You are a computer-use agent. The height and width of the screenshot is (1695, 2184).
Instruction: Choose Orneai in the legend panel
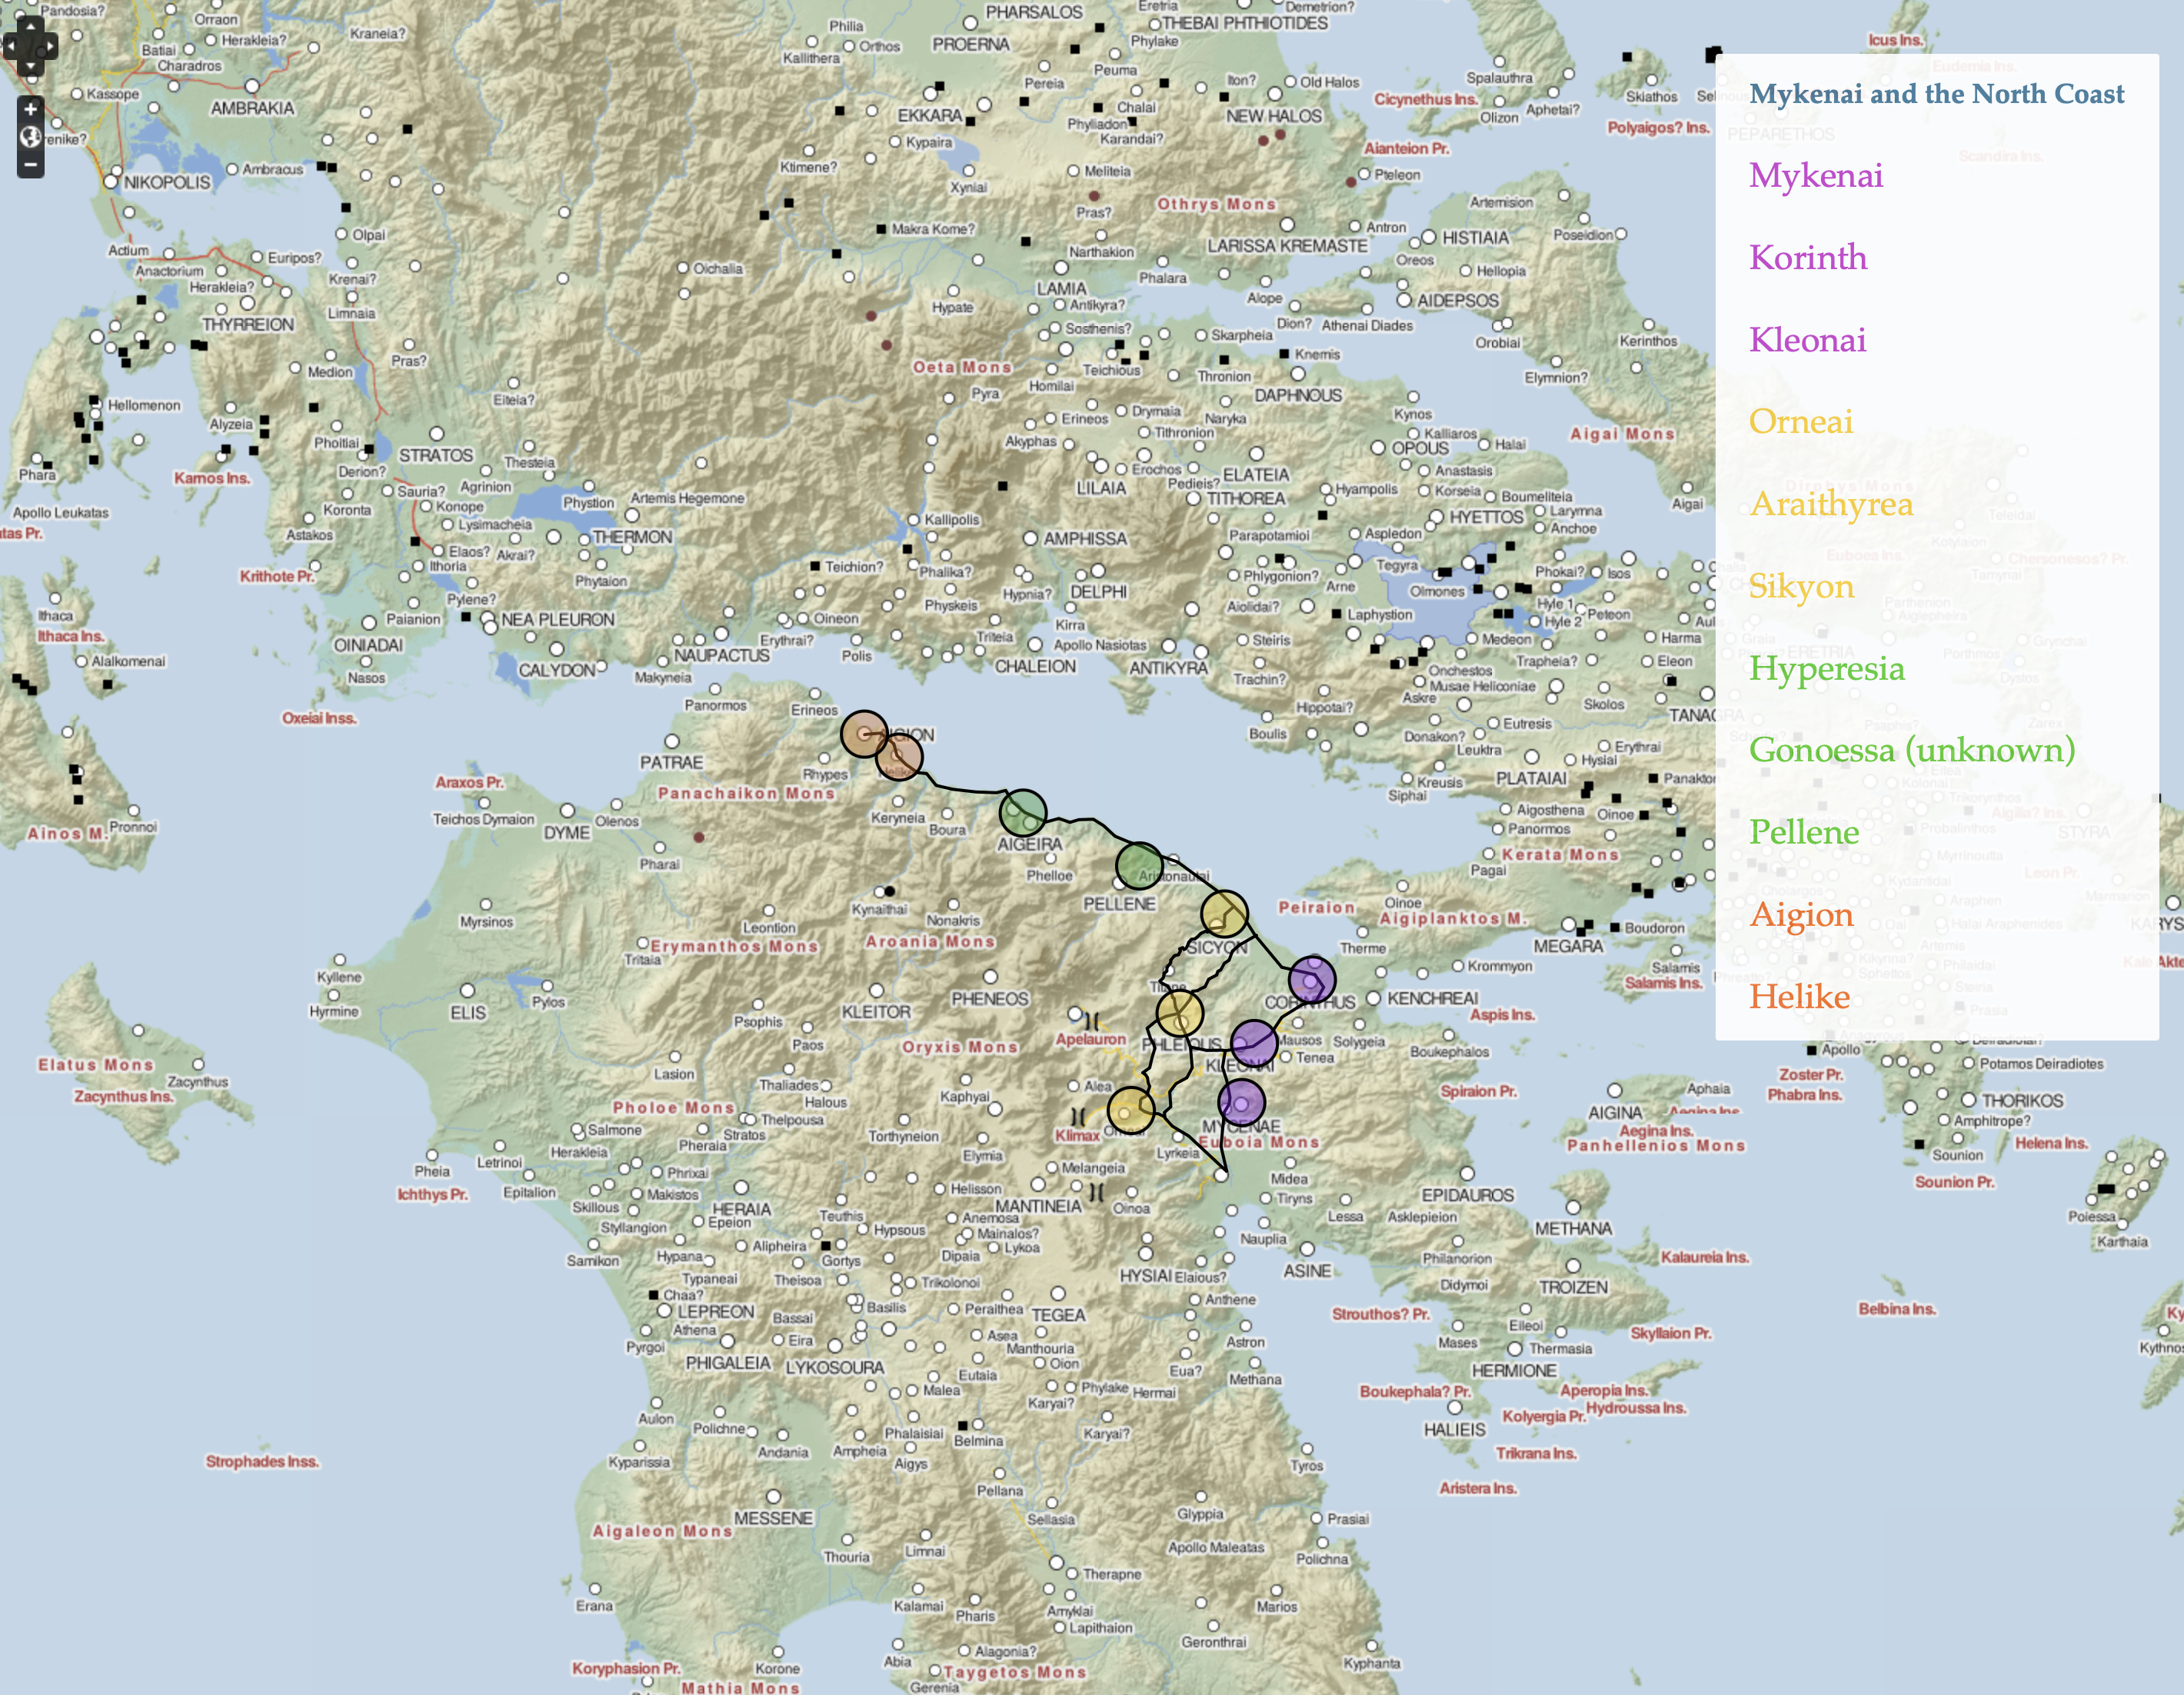(1800, 422)
